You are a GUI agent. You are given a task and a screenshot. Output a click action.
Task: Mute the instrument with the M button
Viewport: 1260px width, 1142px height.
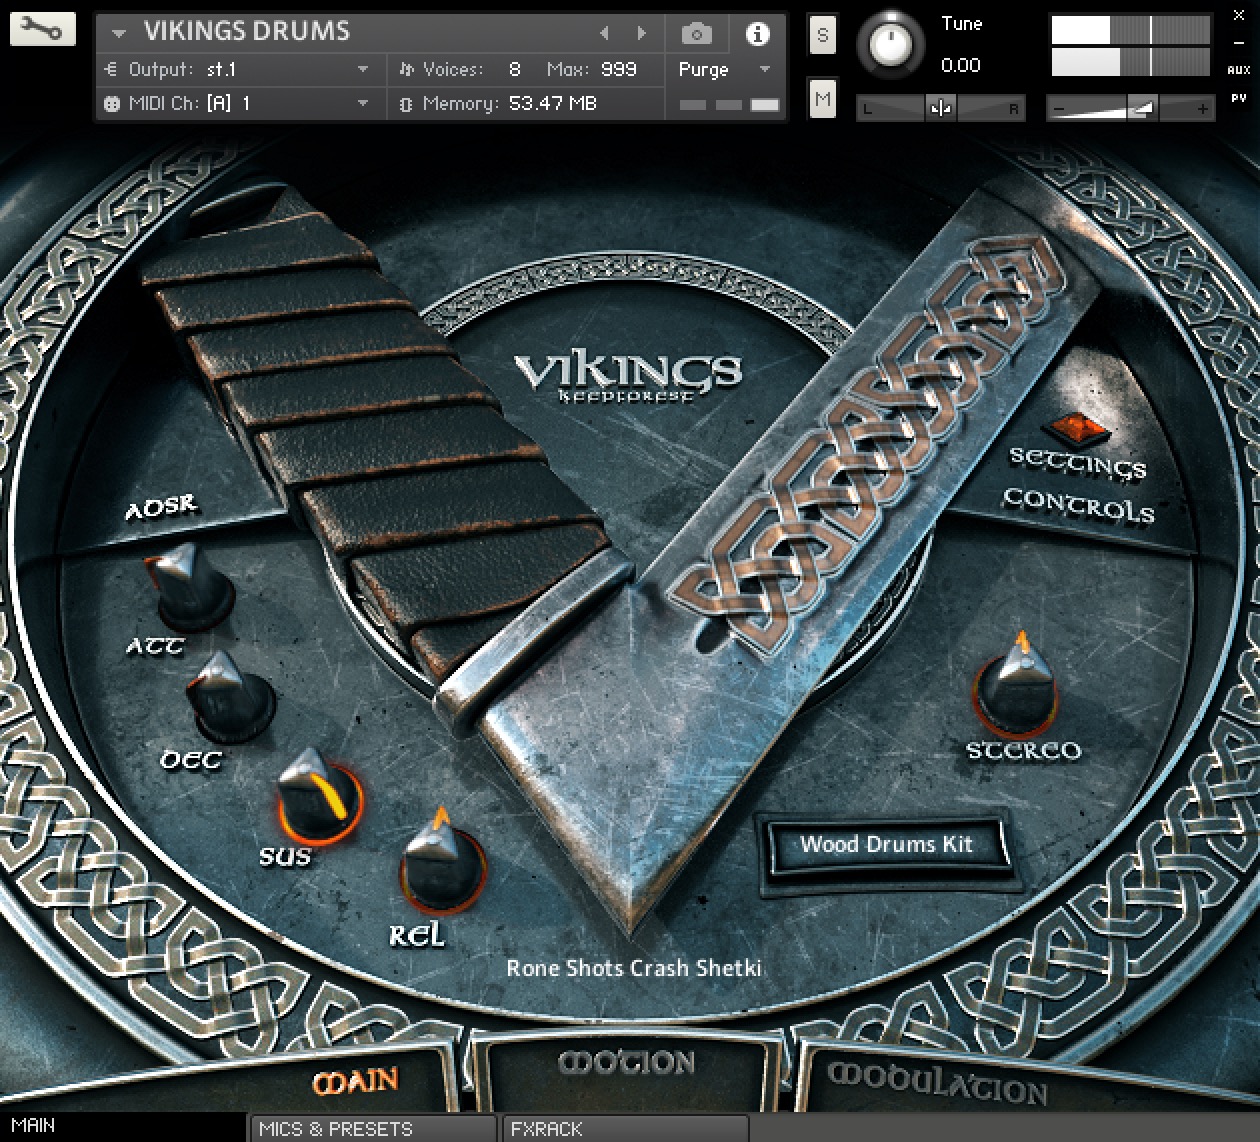point(822,99)
